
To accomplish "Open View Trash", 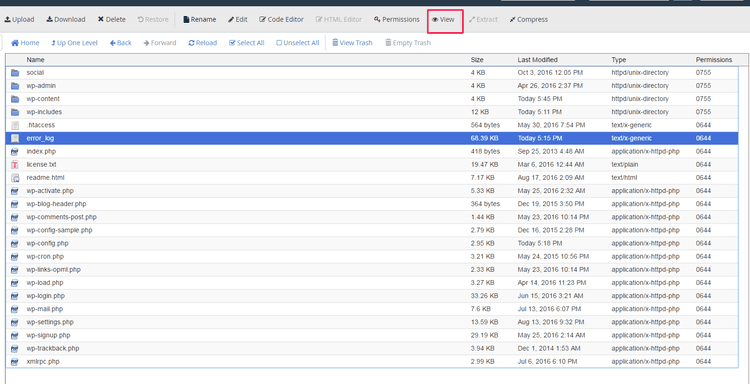I will tap(352, 43).
